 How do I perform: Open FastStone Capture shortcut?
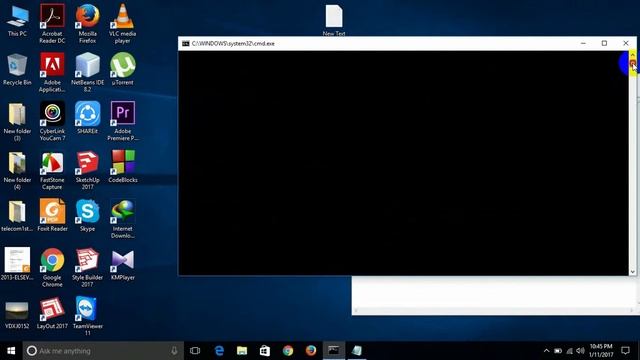pyautogui.click(x=52, y=170)
